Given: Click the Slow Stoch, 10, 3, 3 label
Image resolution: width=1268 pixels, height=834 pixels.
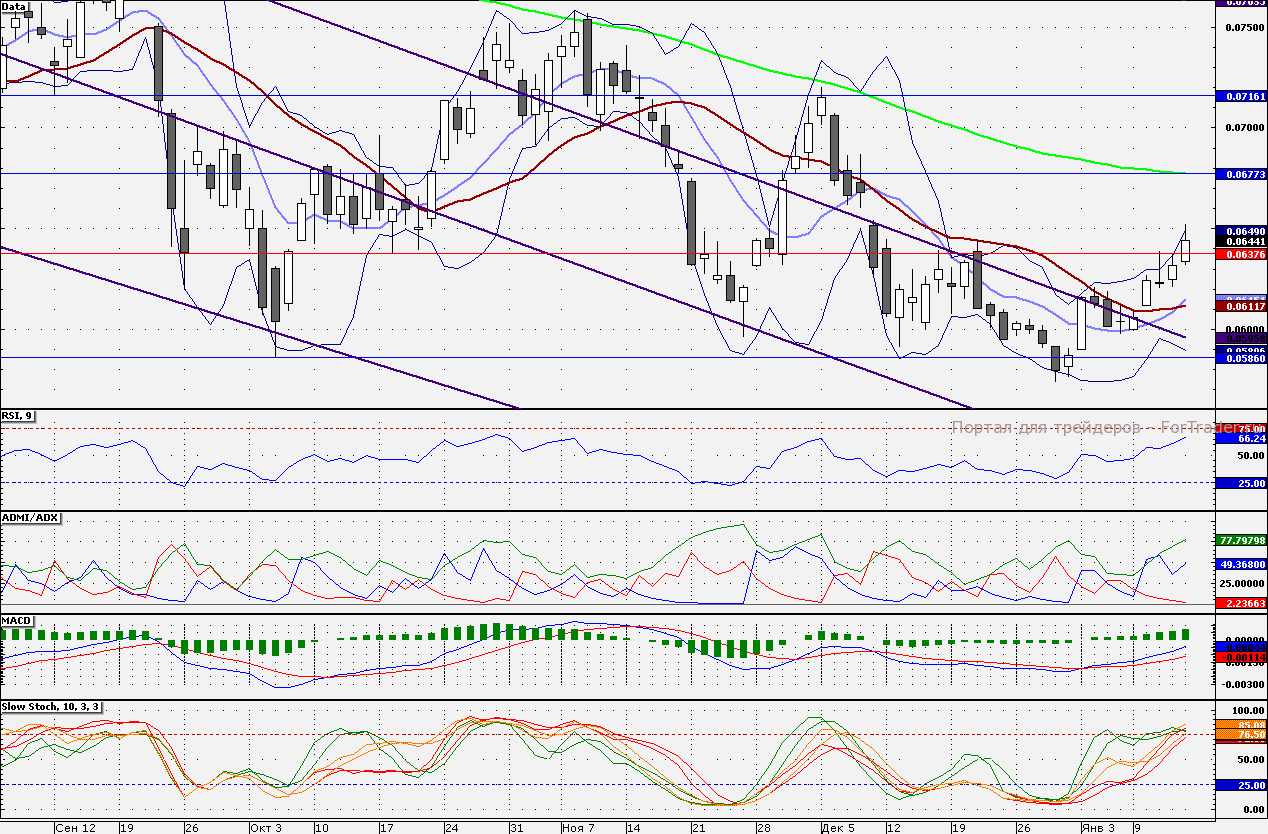Looking at the screenshot, I should coord(51,707).
